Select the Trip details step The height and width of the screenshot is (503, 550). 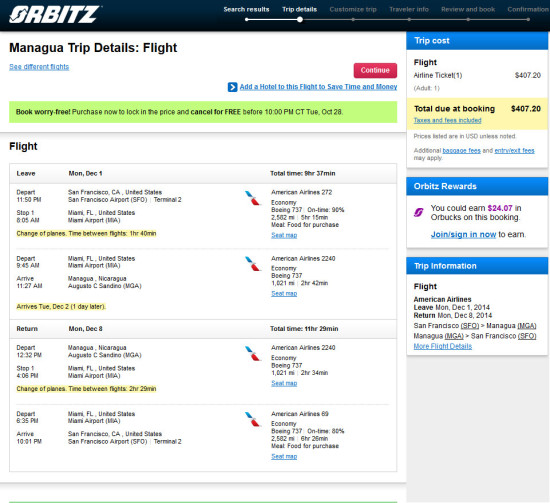(x=300, y=9)
